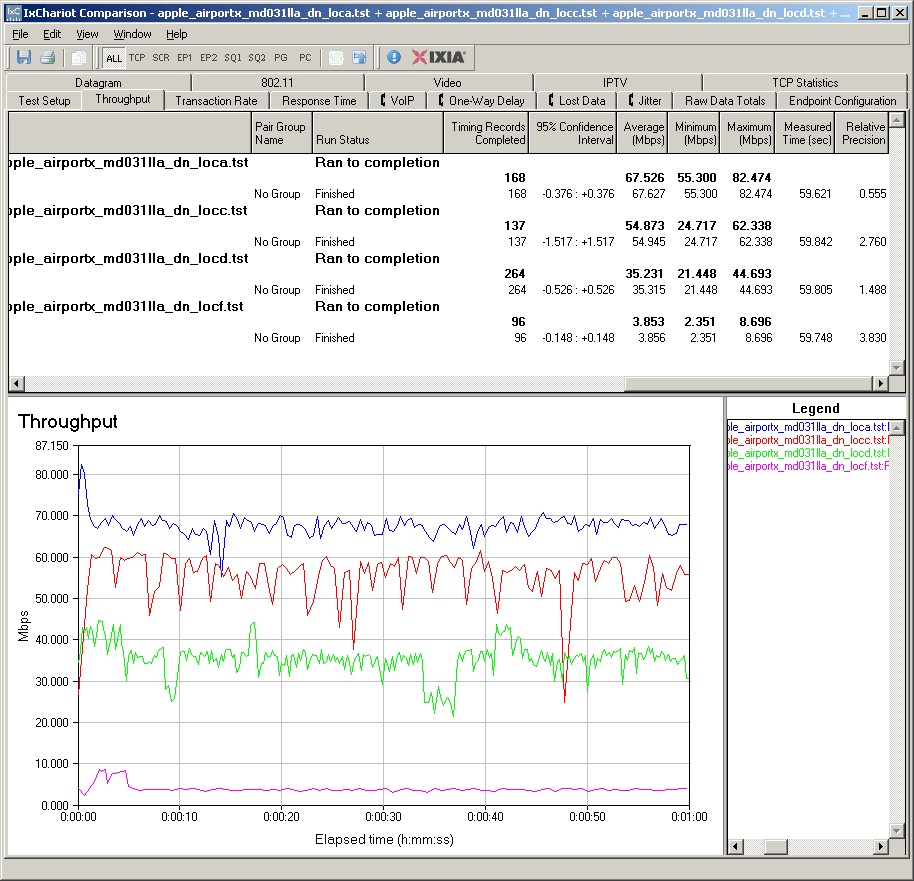This screenshot has width=914, height=881.
Task: Click the Legend panel horizontal scrollbar thumb
Action: (776, 847)
